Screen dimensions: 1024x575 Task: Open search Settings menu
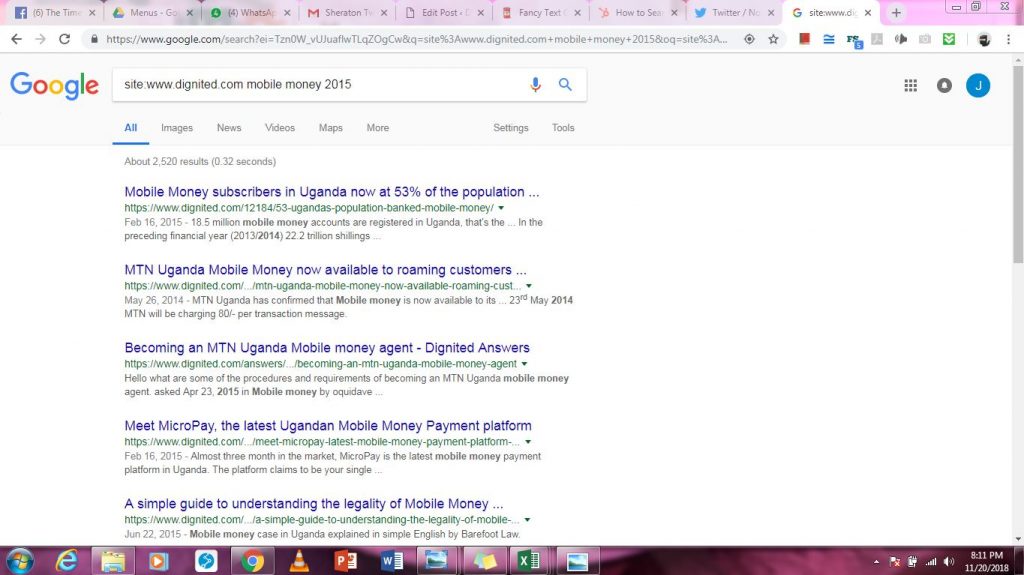(511, 128)
